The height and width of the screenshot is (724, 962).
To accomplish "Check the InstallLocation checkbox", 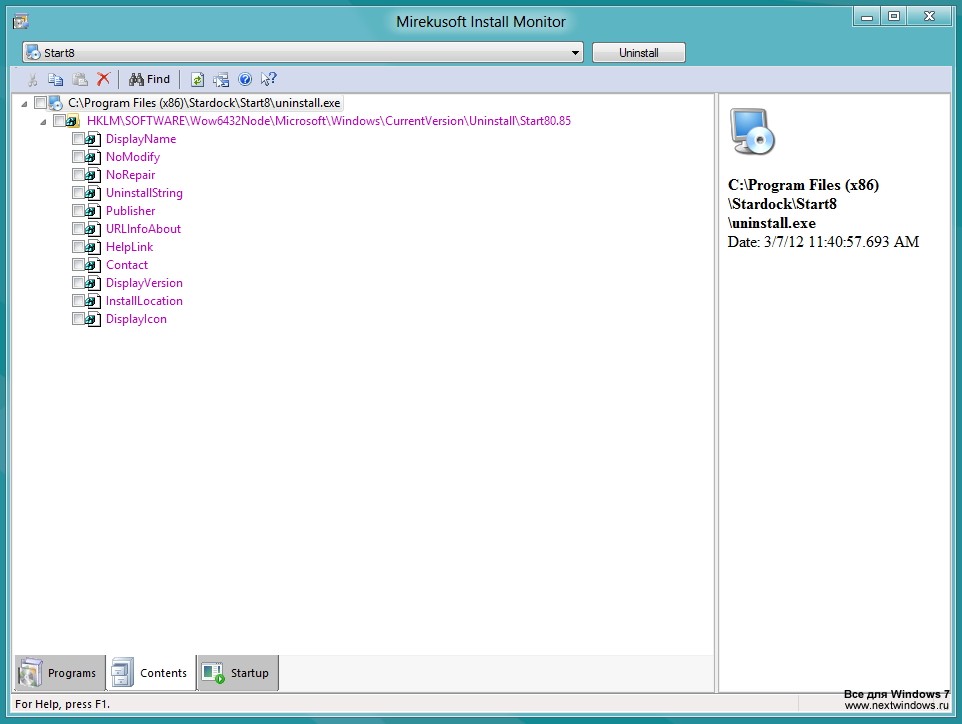I will tap(78, 301).
